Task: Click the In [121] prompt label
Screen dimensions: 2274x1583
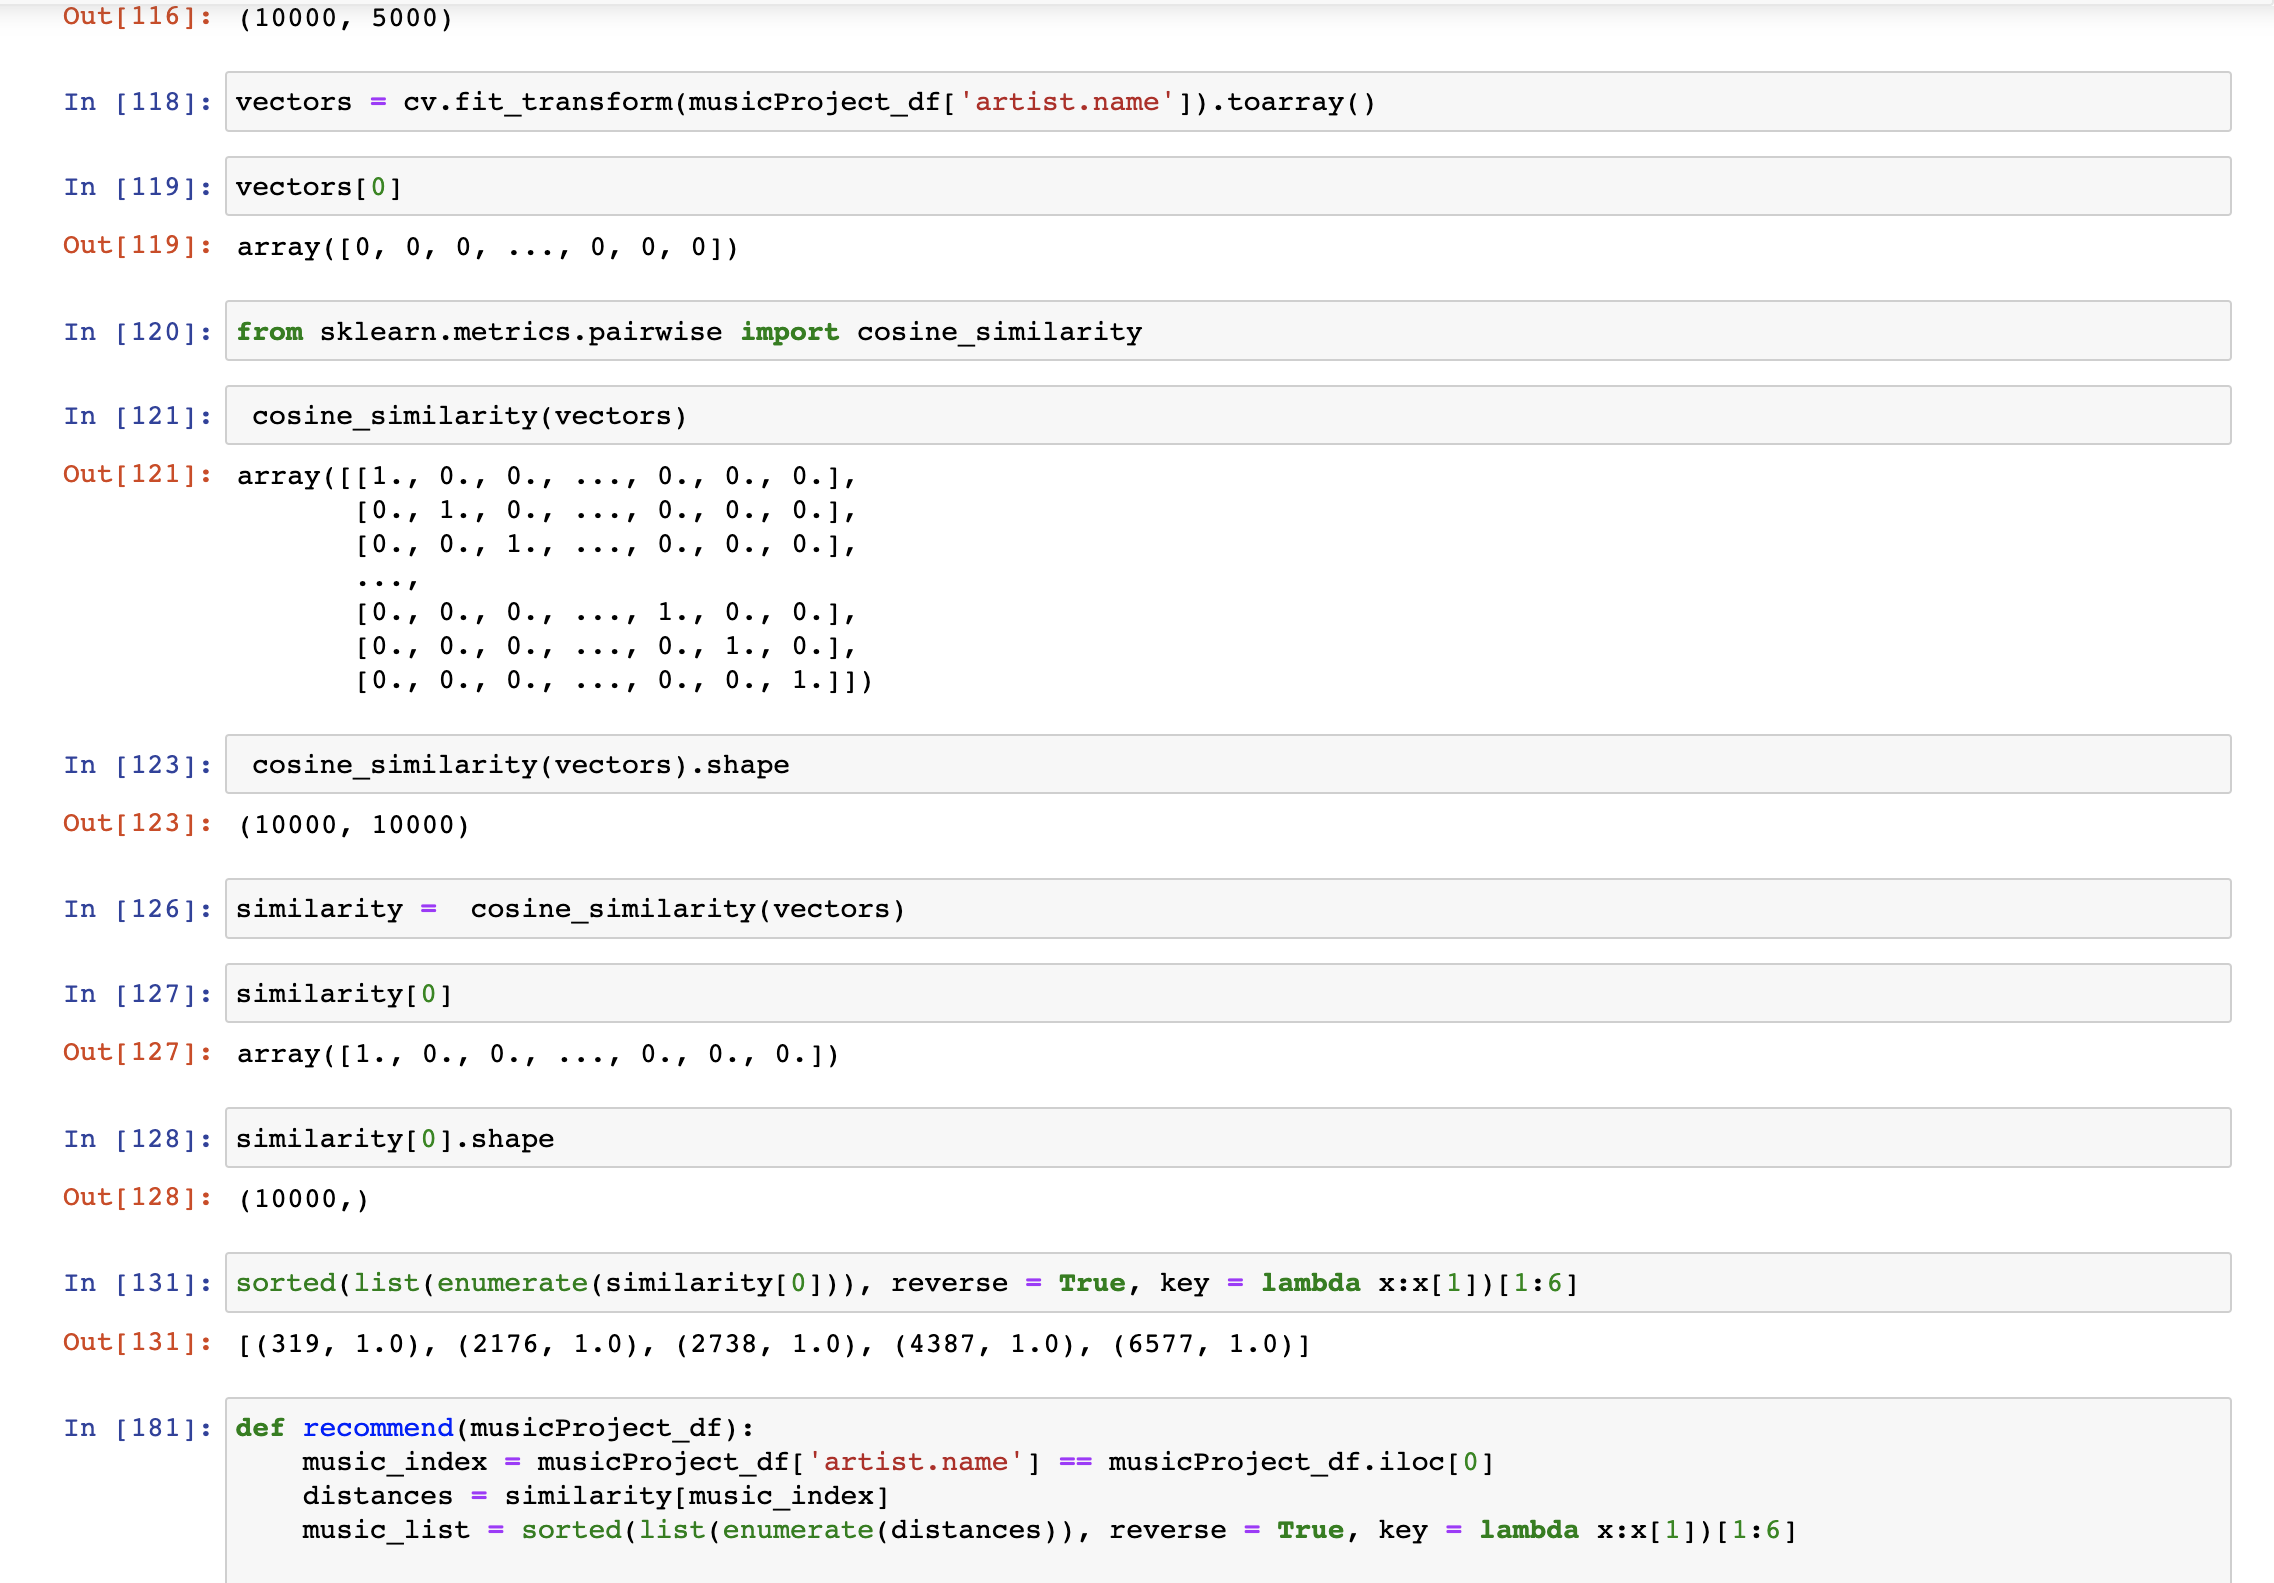Action: [138, 416]
